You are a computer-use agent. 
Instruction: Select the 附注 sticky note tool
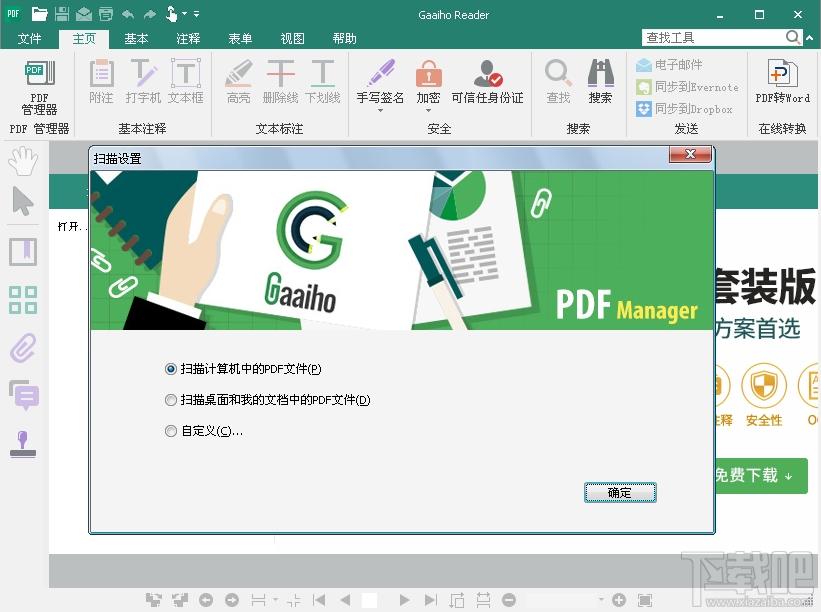(x=101, y=81)
